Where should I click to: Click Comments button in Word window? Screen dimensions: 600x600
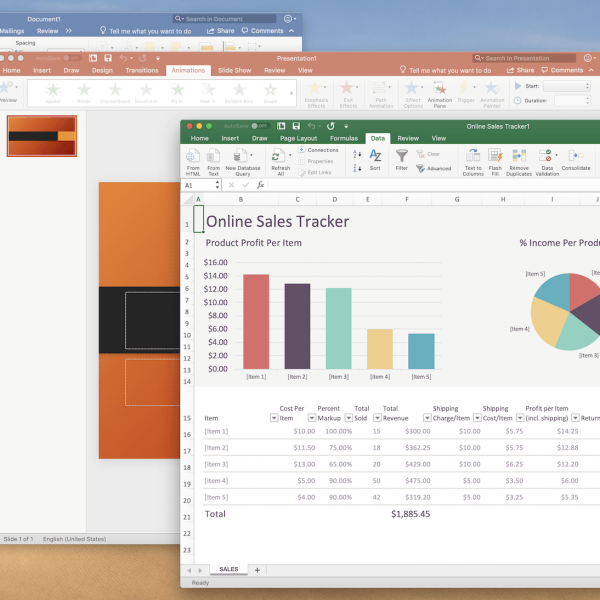click(x=262, y=31)
